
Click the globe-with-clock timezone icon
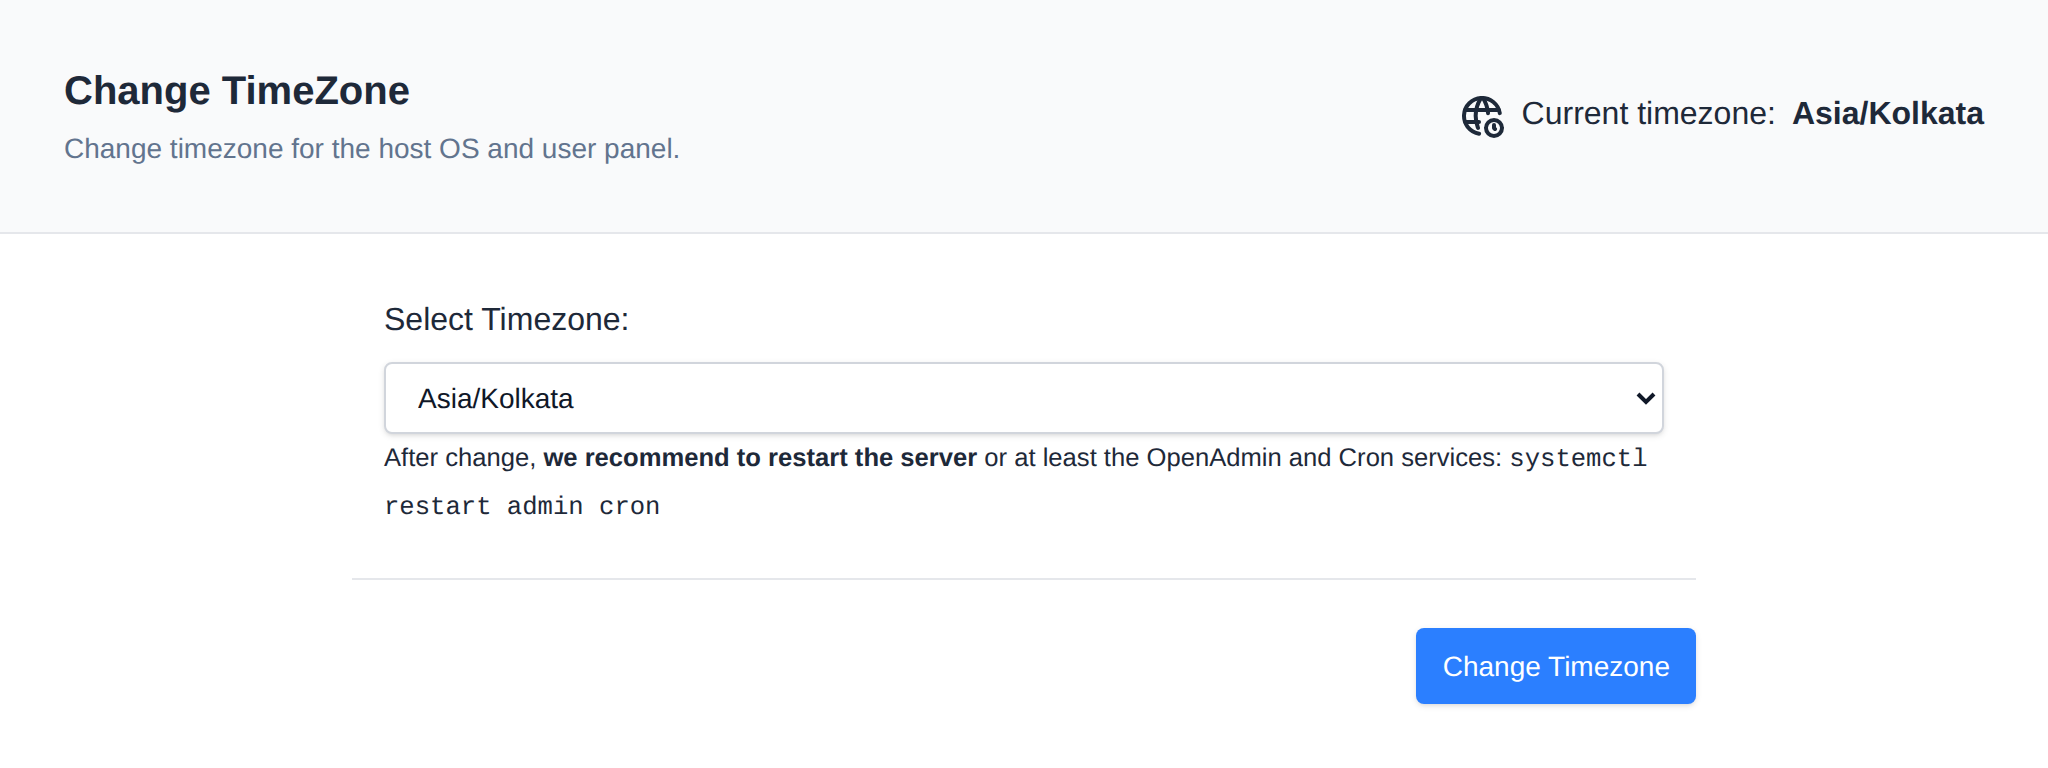tap(1482, 116)
